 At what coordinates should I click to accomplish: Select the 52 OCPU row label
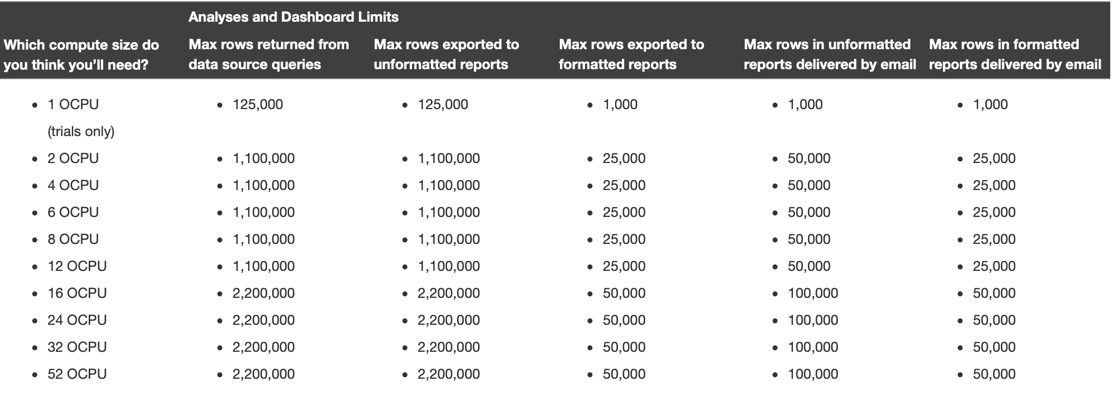(x=77, y=374)
